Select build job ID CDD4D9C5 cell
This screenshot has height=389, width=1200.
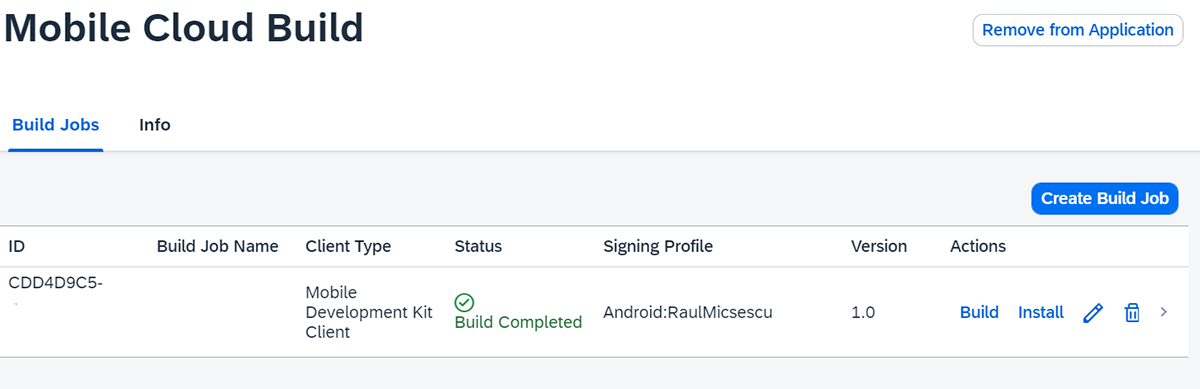pyautogui.click(x=56, y=283)
